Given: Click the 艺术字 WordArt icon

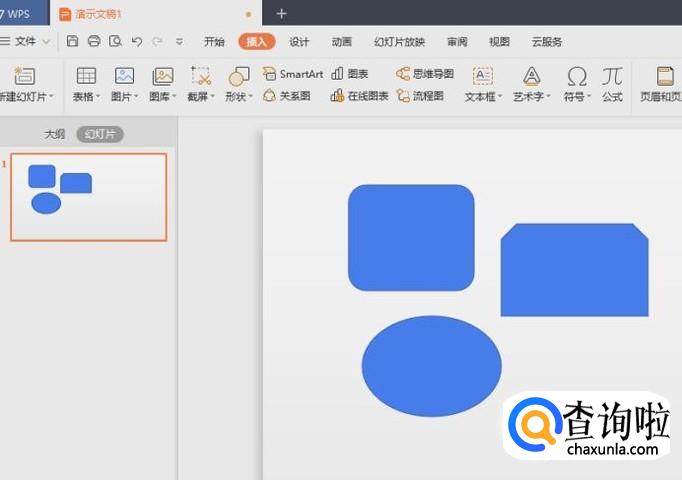Looking at the screenshot, I should 532,76.
